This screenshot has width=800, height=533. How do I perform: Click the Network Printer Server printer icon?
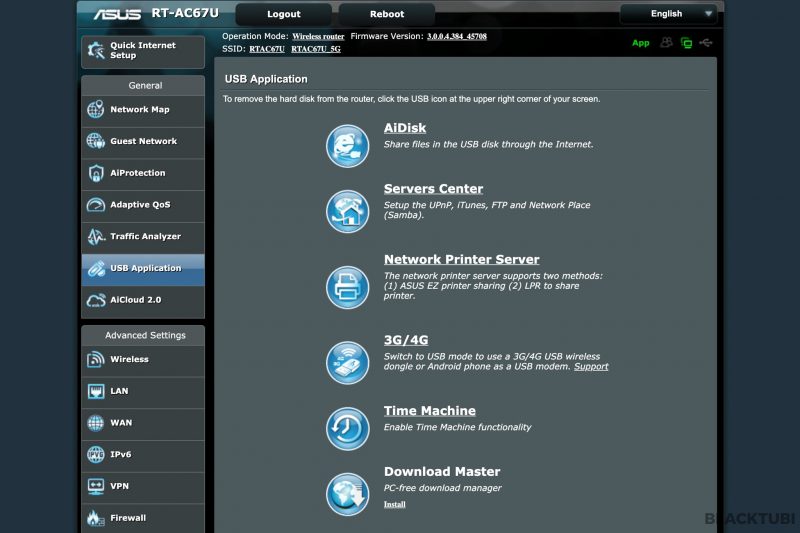(x=347, y=287)
